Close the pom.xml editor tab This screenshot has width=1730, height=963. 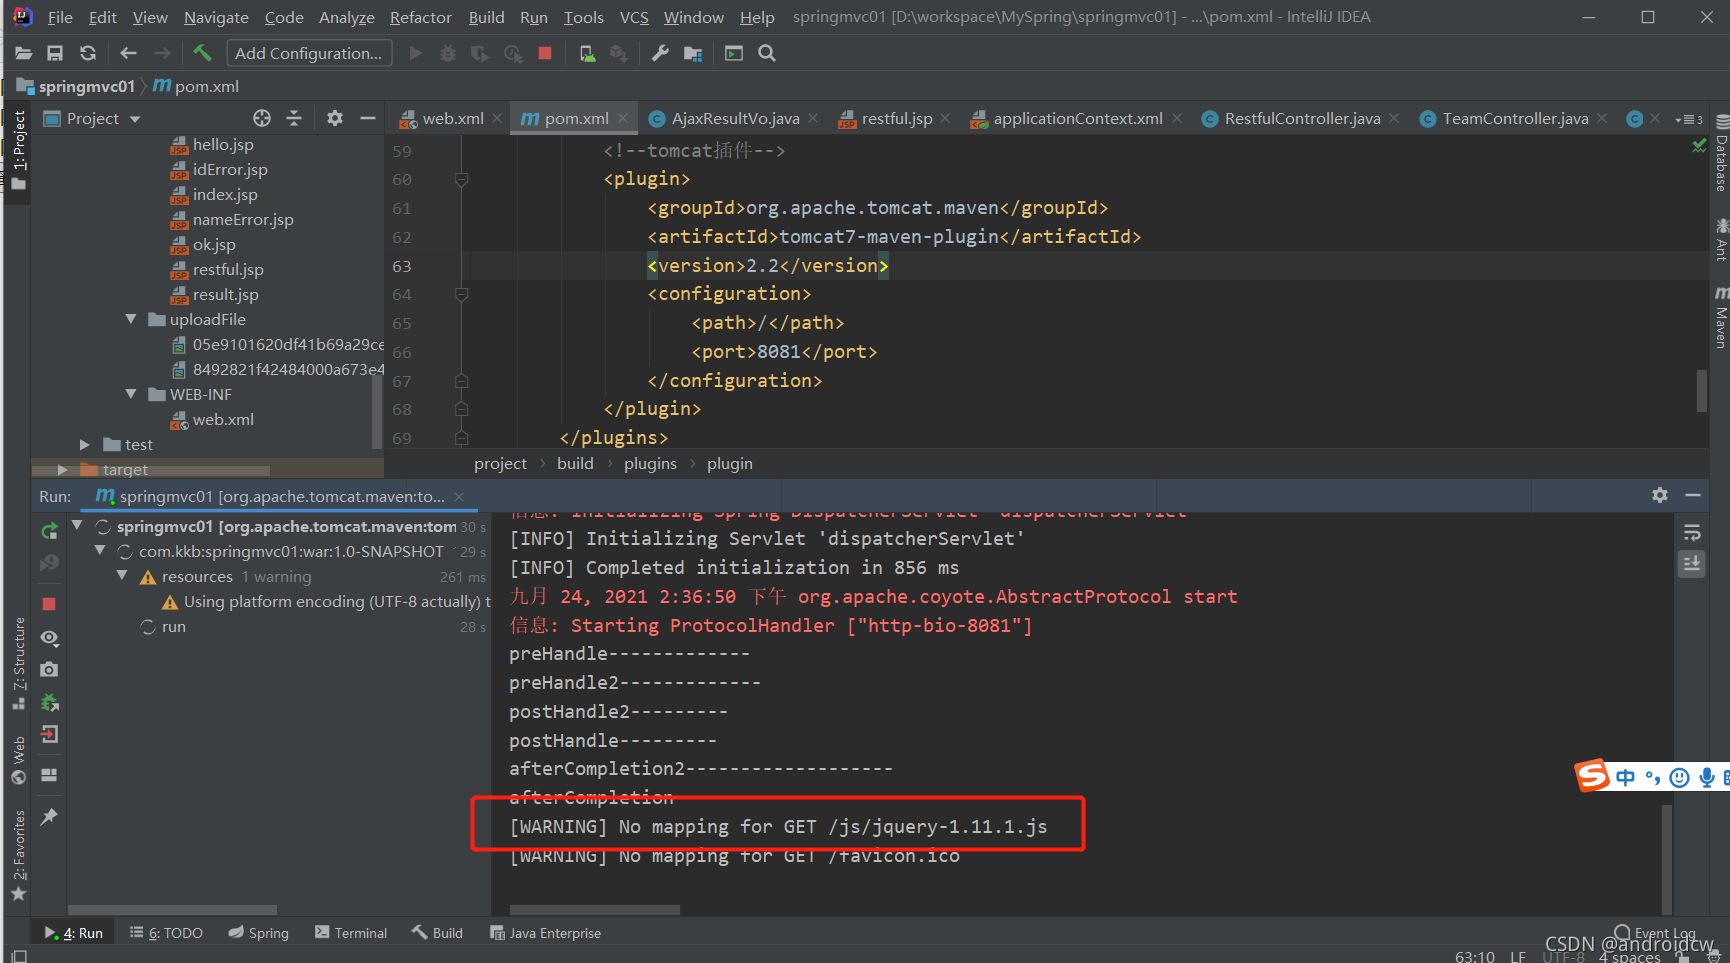point(624,118)
